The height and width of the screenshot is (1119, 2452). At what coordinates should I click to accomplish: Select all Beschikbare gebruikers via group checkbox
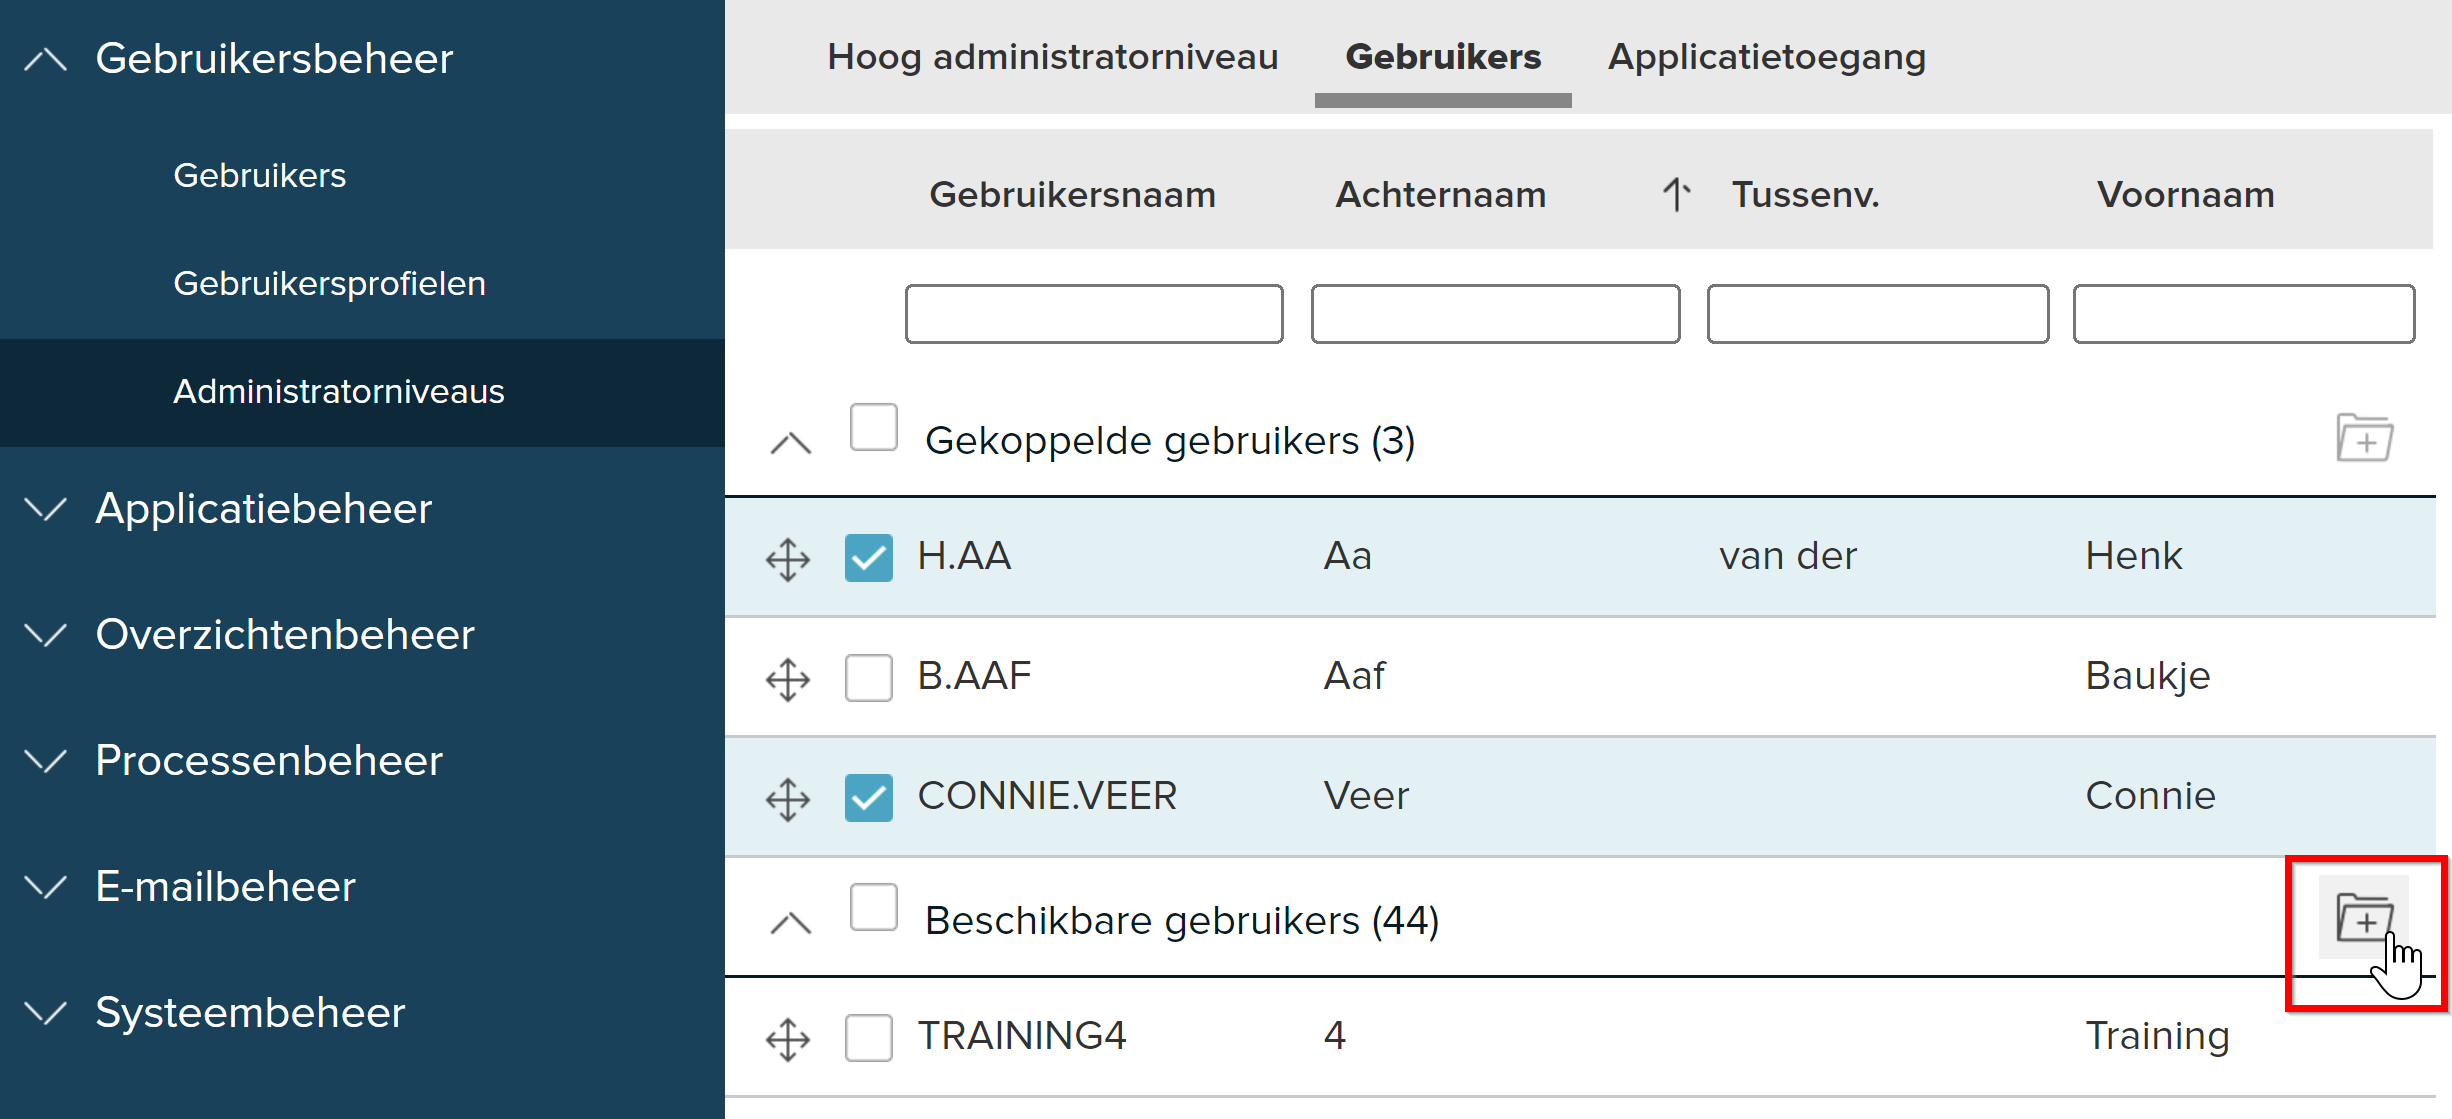[873, 907]
